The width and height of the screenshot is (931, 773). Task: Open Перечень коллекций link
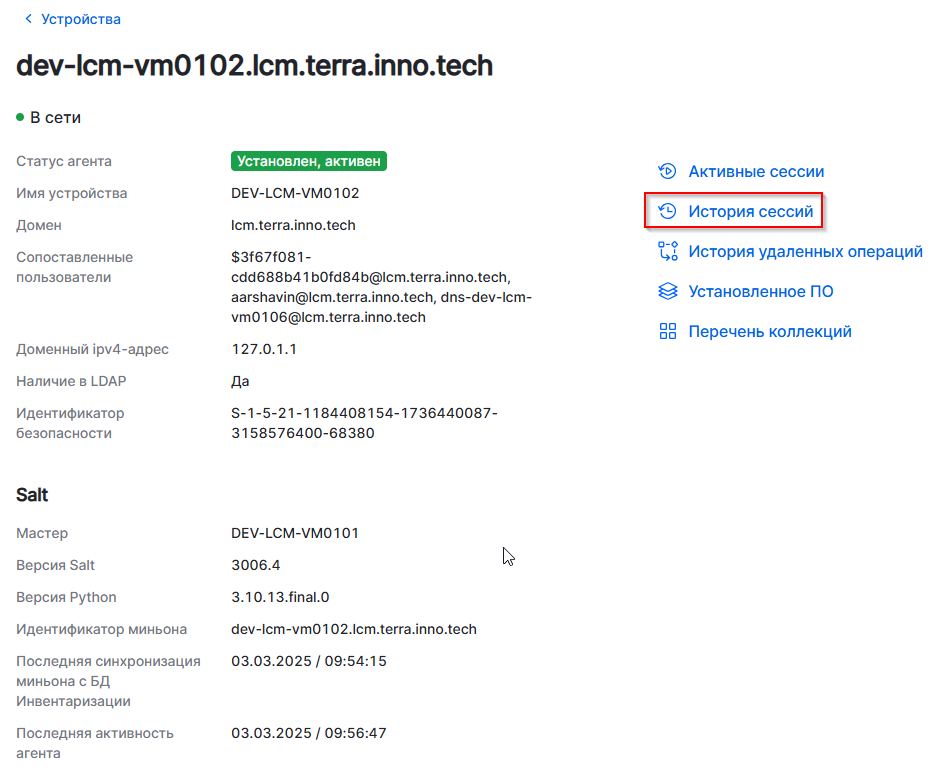click(769, 332)
